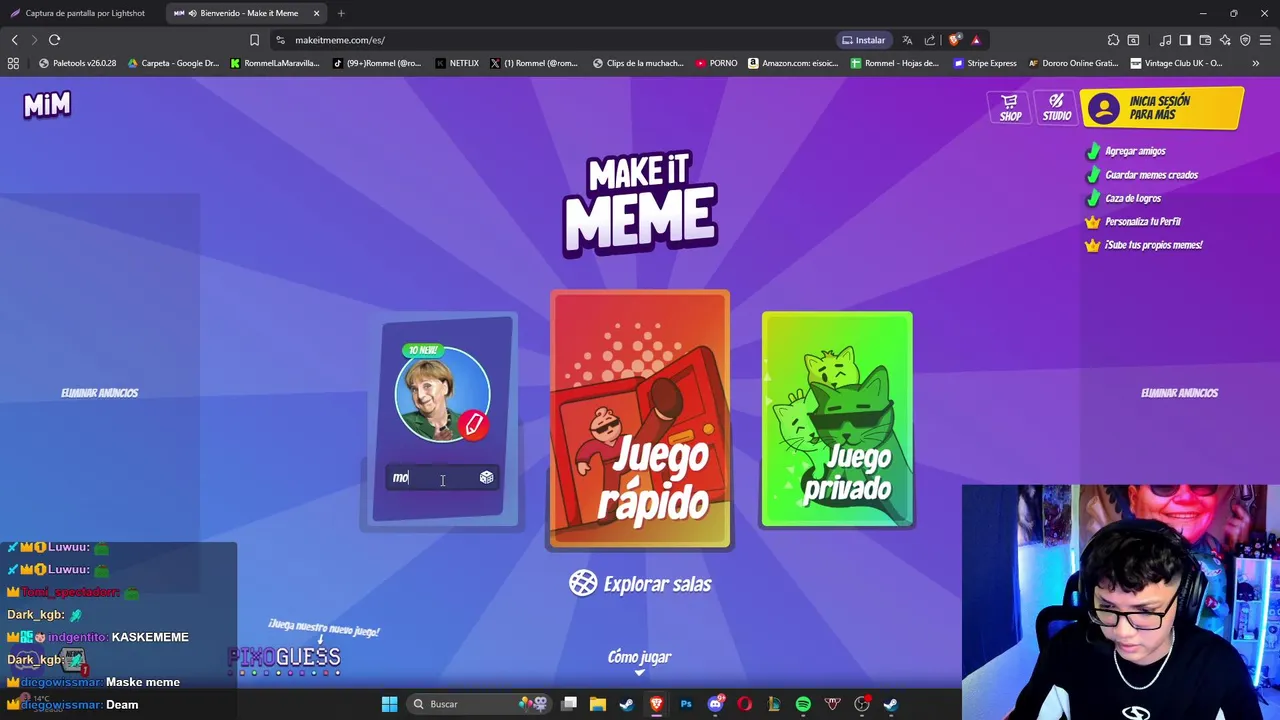Open Discord from taskbar
Viewport: 1280px width, 720px height.
[x=715, y=704]
